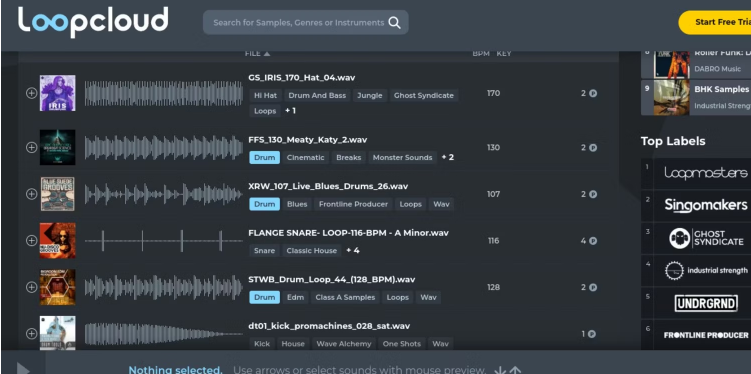Open the STWB_Drum_Loop_44 pack artwork
This screenshot has height=374, width=751.
[x=57, y=287]
